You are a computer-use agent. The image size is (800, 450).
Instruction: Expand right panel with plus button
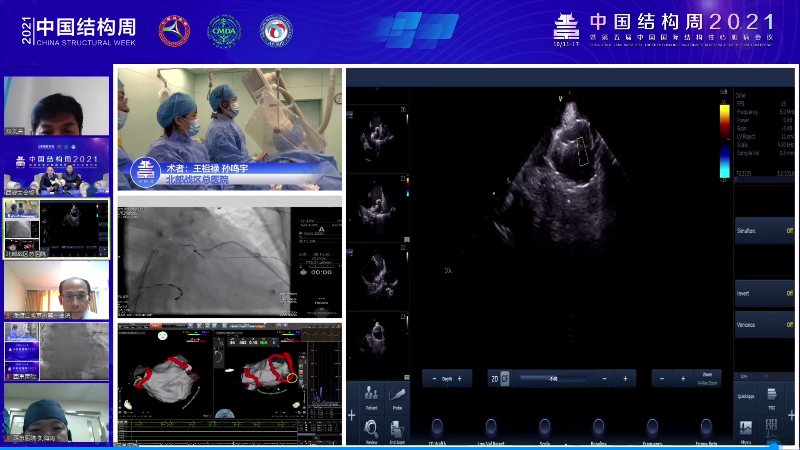(x=794, y=414)
